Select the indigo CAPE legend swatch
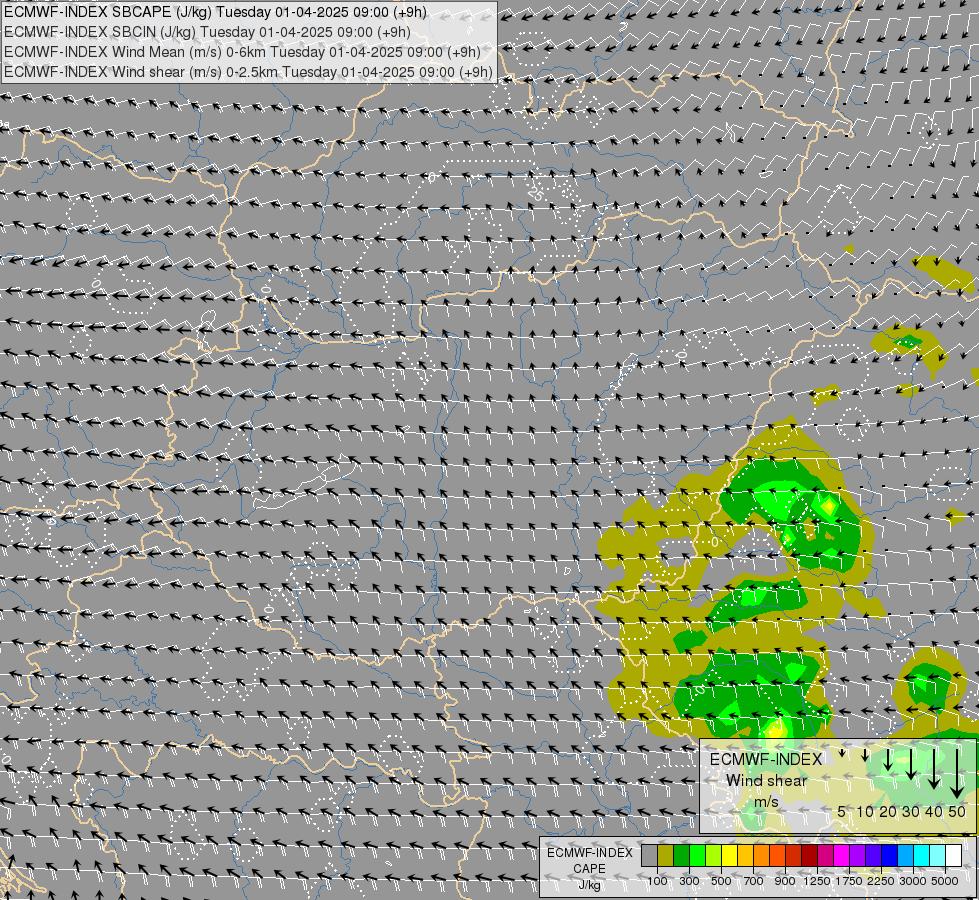The width and height of the screenshot is (979, 900). tap(874, 855)
